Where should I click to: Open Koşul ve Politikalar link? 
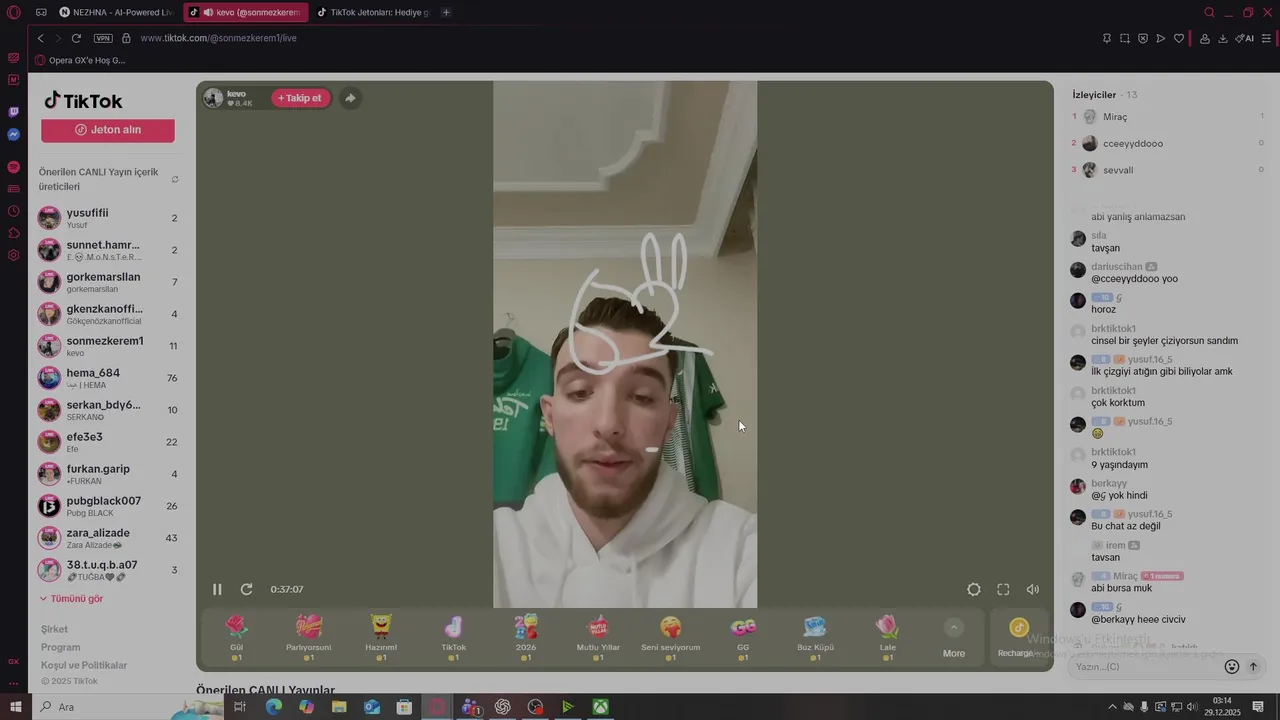(84, 665)
